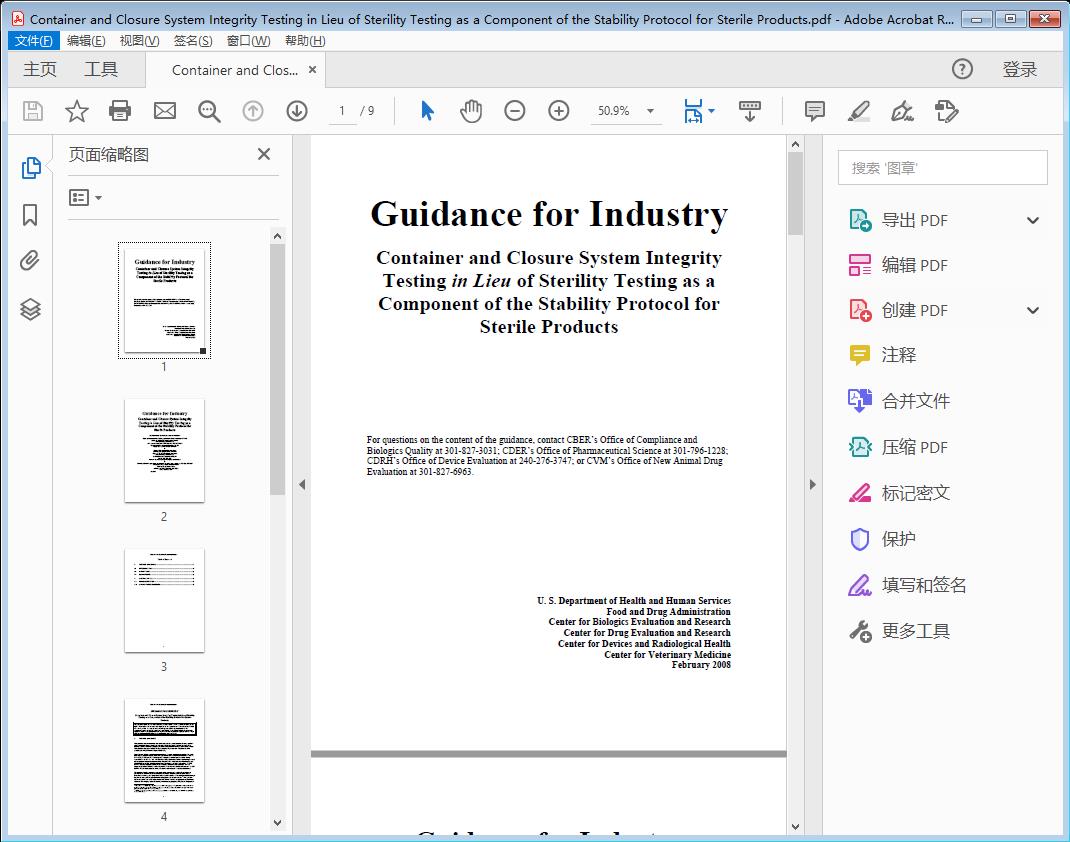The width and height of the screenshot is (1070, 842).
Task: Expand the fit page options arrow
Action: coord(712,111)
